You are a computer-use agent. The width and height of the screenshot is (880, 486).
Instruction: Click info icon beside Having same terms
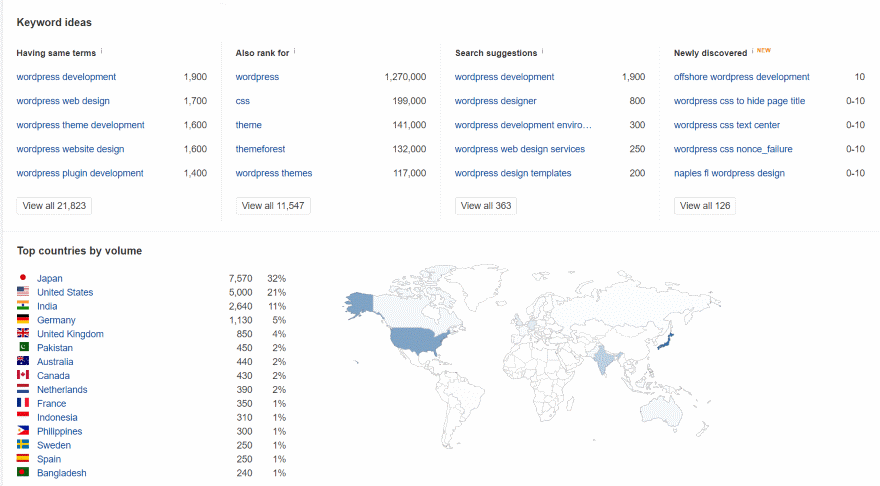tap(102, 51)
